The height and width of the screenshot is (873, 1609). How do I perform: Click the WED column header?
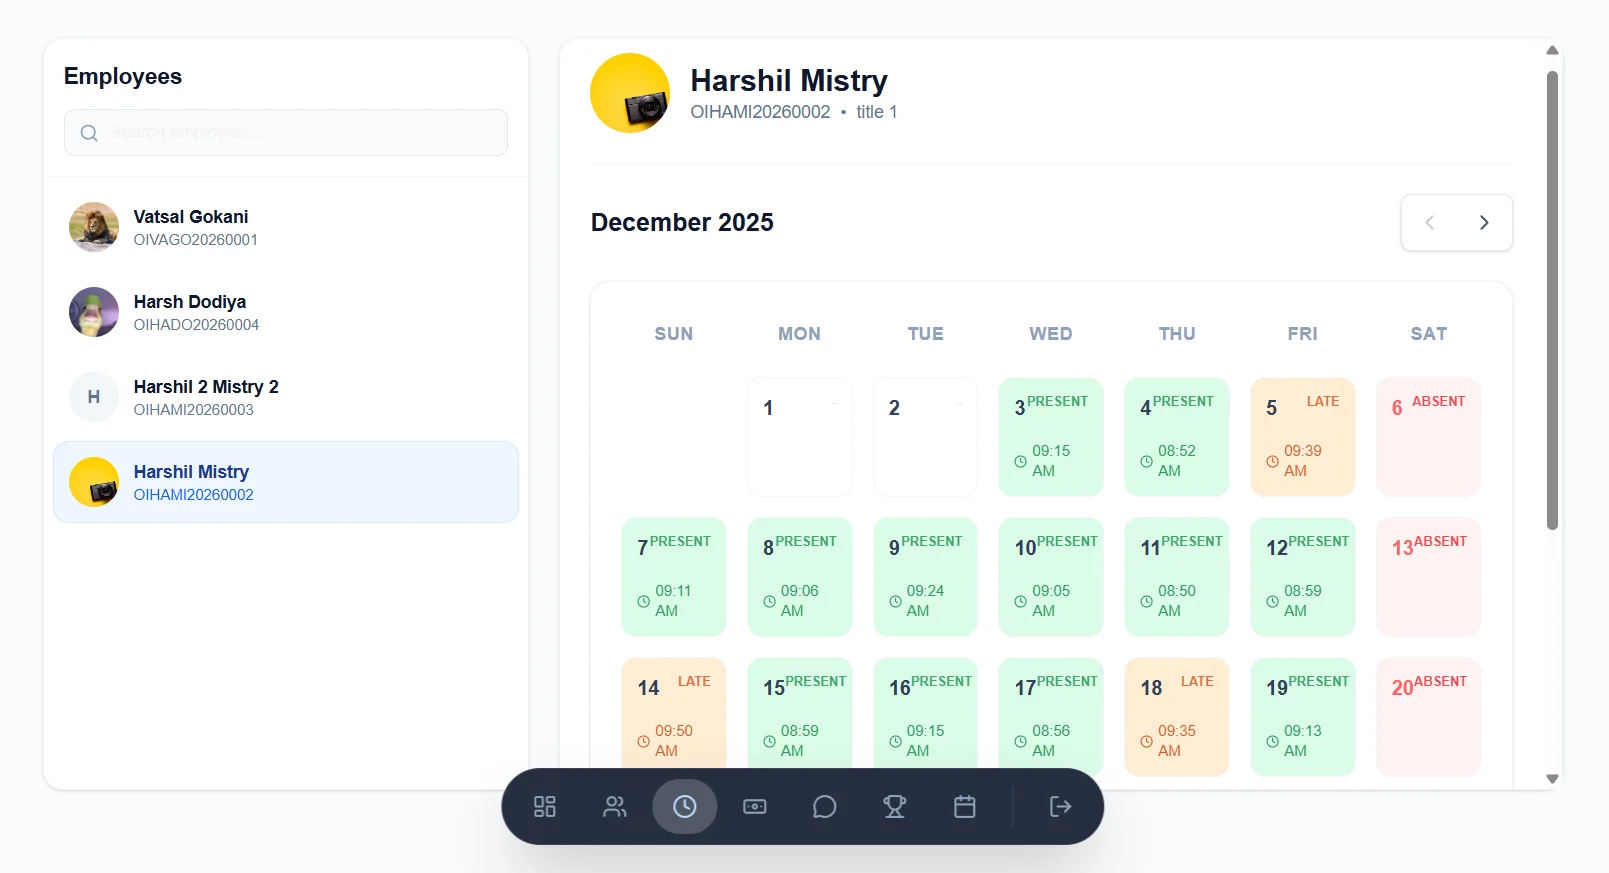coord(1051,334)
